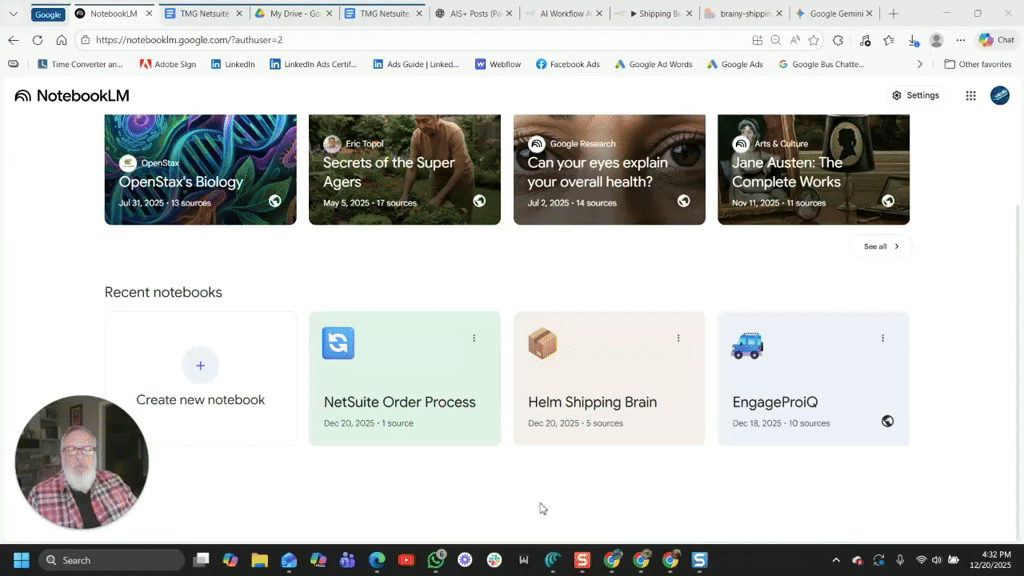
Task: Open EngageProiQ three-dot options menu
Action: [x=883, y=338]
